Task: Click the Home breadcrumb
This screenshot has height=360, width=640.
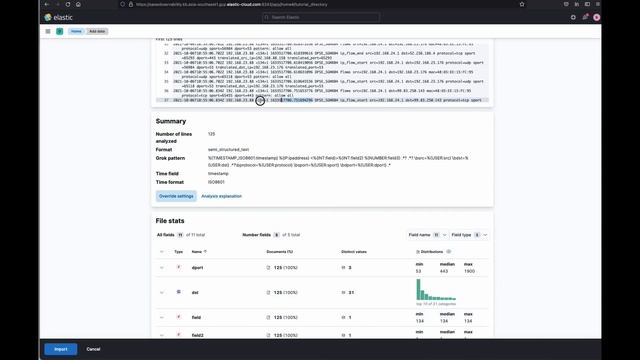Action: 76,31
